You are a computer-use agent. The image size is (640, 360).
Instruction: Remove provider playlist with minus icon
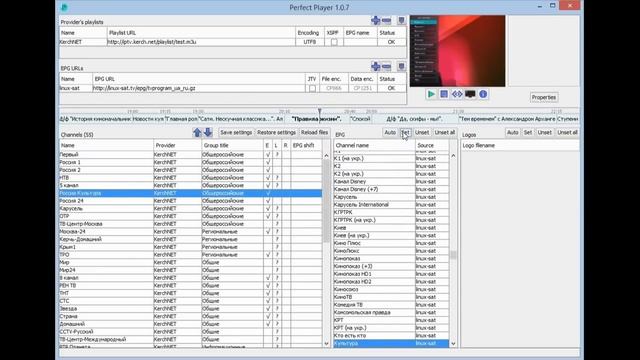point(386,20)
